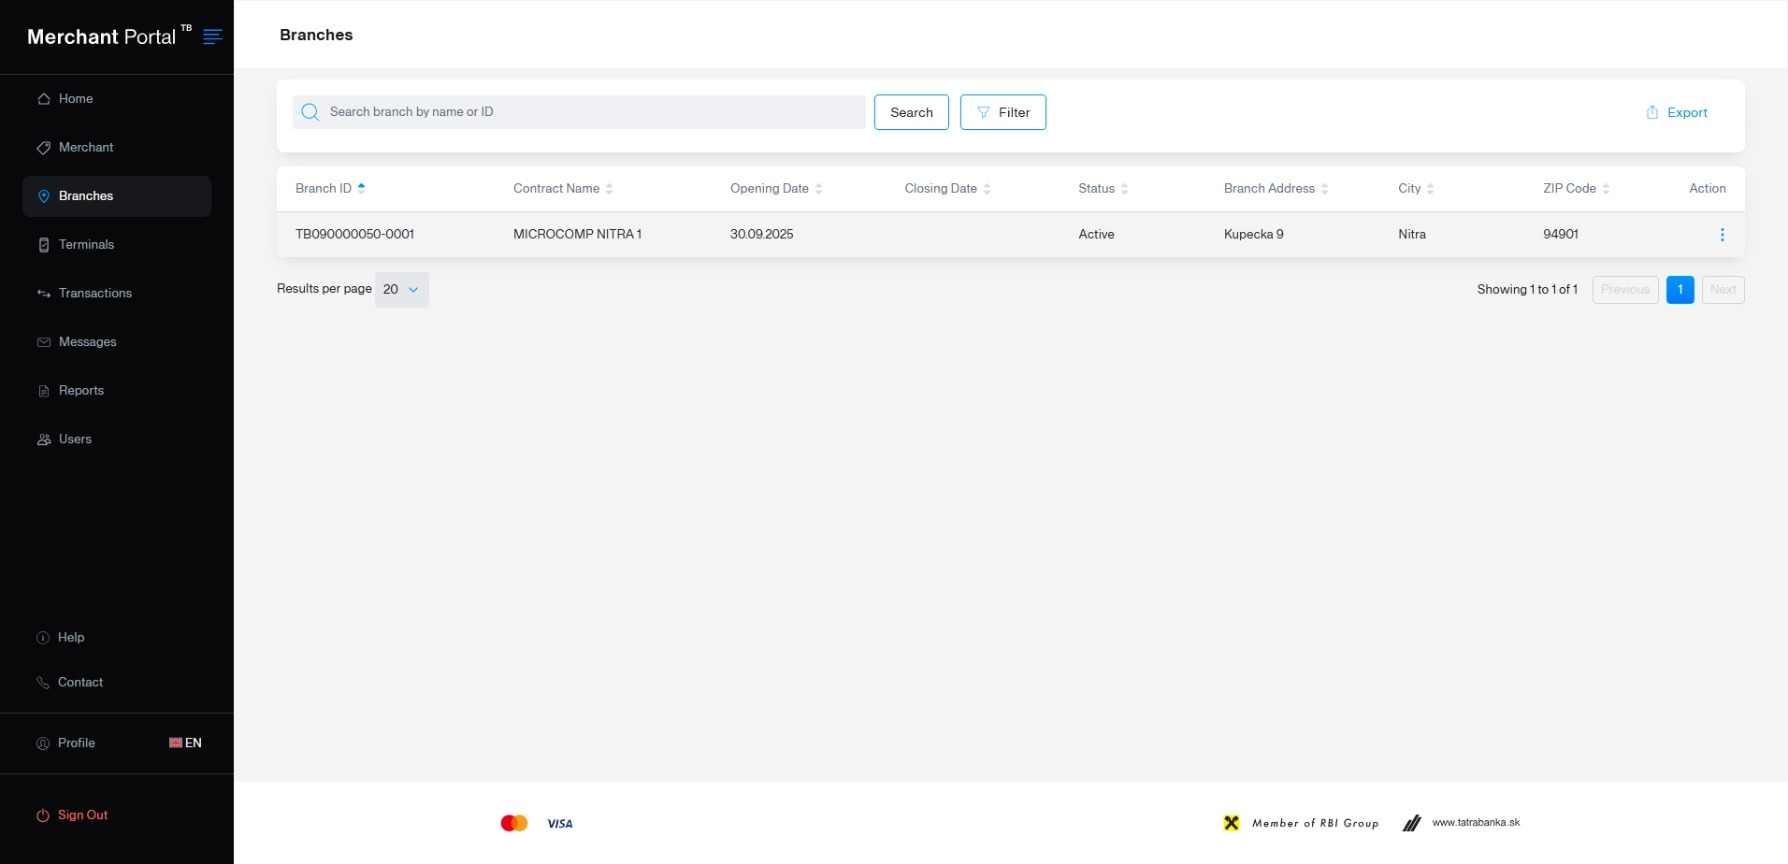Expand the Results per page dropdown
Screen dimensions: 1788x864
(401, 290)
